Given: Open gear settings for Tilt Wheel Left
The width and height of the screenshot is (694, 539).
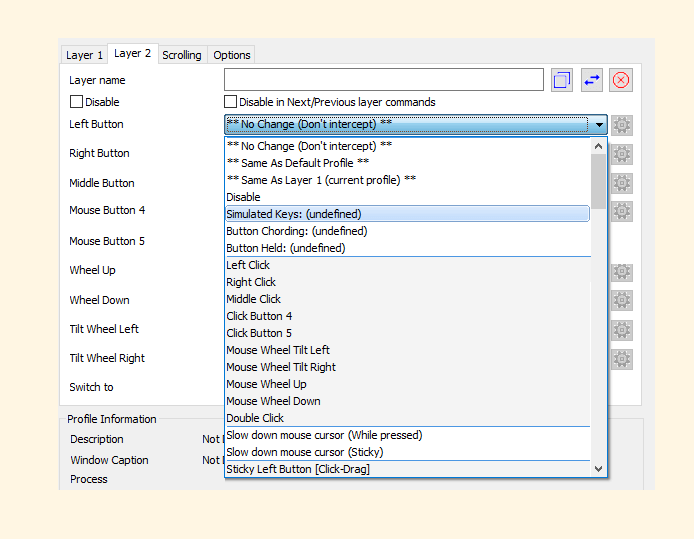Looking at the screenshot, I should pos(622,330).
